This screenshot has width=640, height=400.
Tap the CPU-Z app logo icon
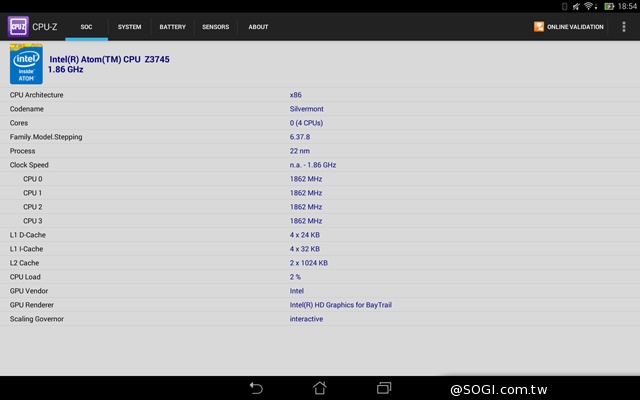[18, 27]
